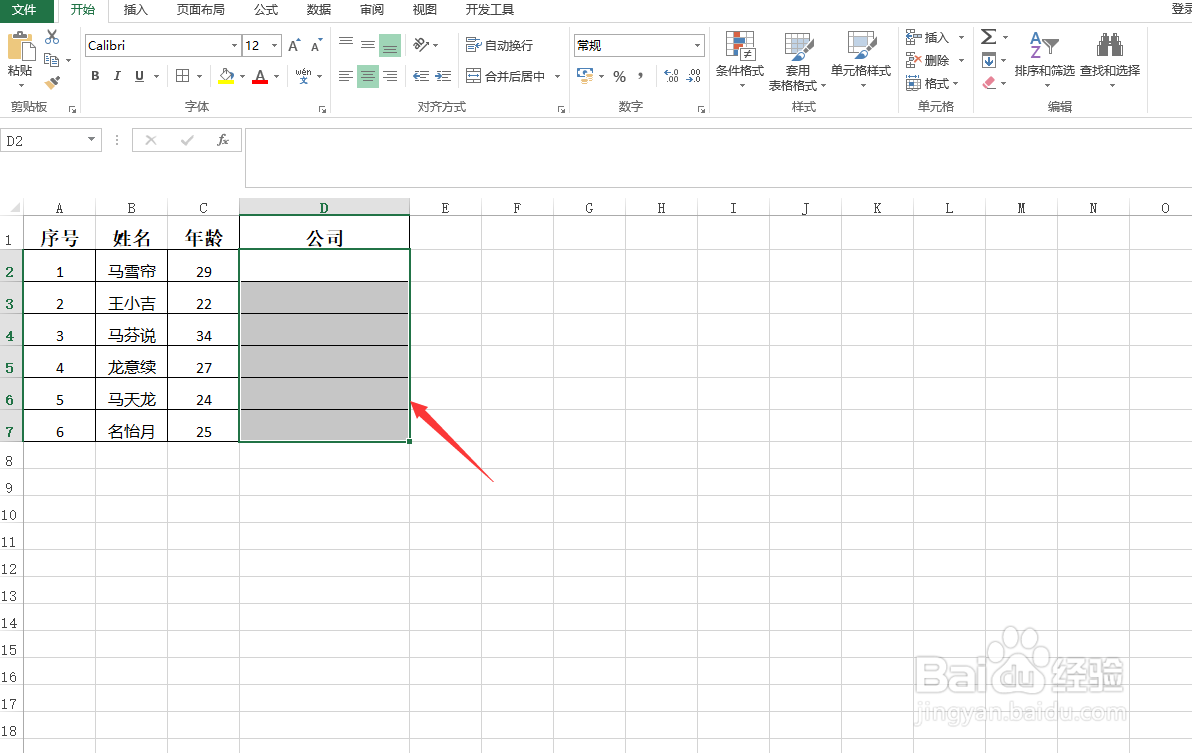This screenshot has width=1192, height=753.
Task: Toggle center horizontal alignment
Action: pos(368,76)
